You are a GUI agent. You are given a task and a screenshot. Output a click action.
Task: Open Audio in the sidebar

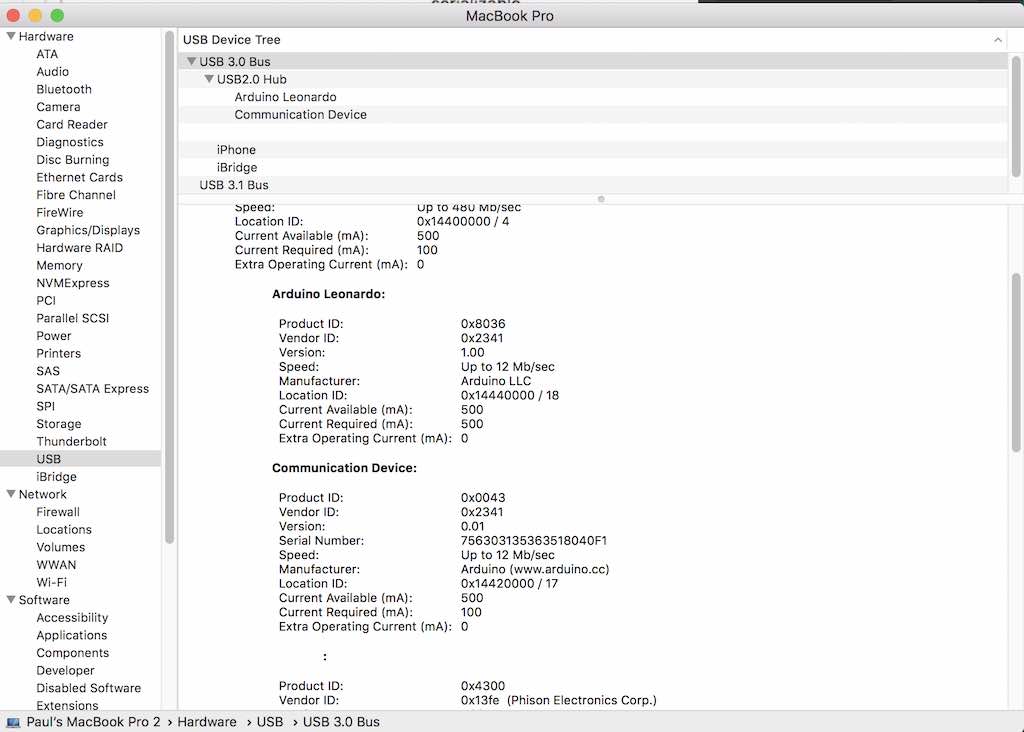click(x=52, y=71)
